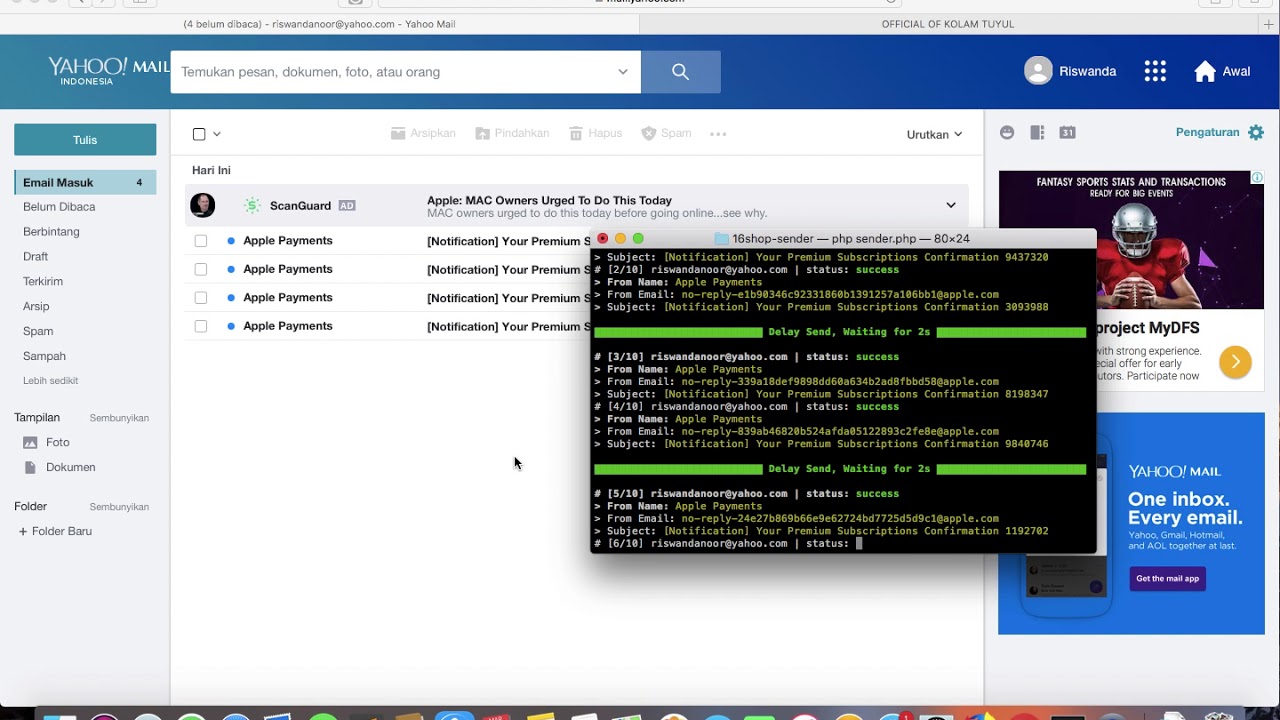Collapse sidebar with Lebih sedikit
Screen dimensions: 1280x720
coord(50,381)
